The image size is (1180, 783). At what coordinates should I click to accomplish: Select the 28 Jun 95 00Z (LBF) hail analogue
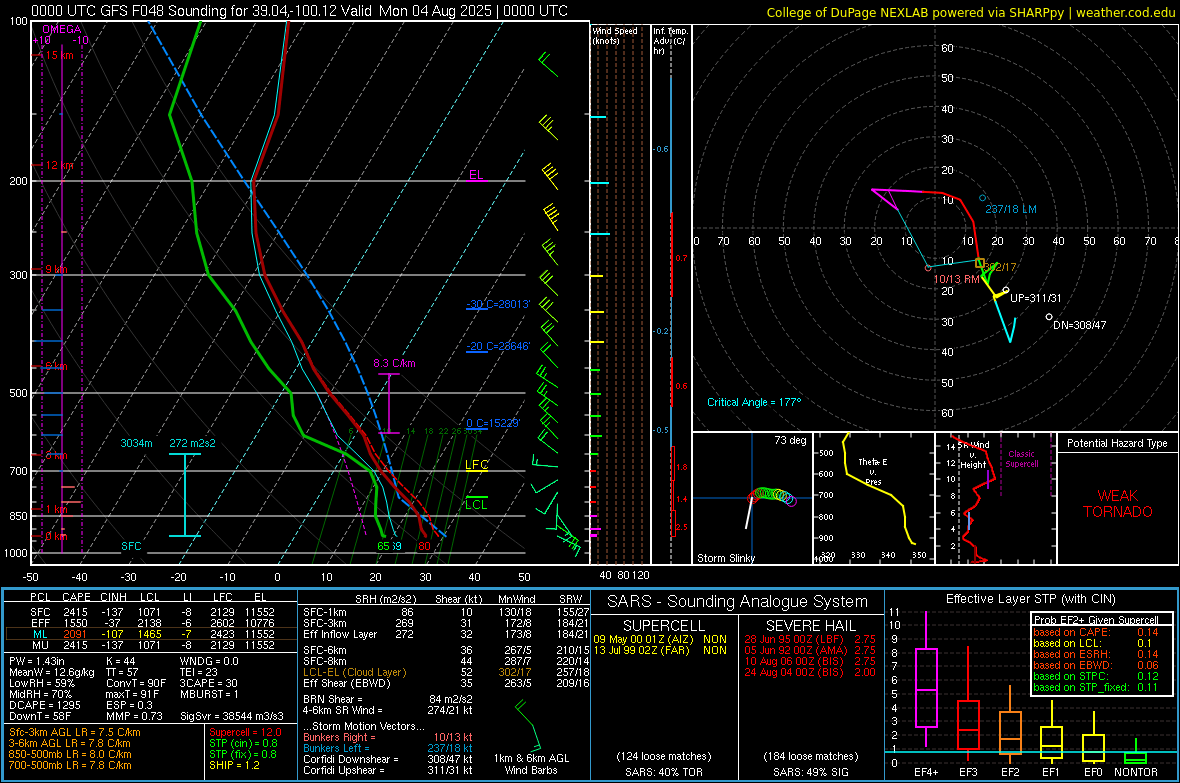(x=810, y=639)
